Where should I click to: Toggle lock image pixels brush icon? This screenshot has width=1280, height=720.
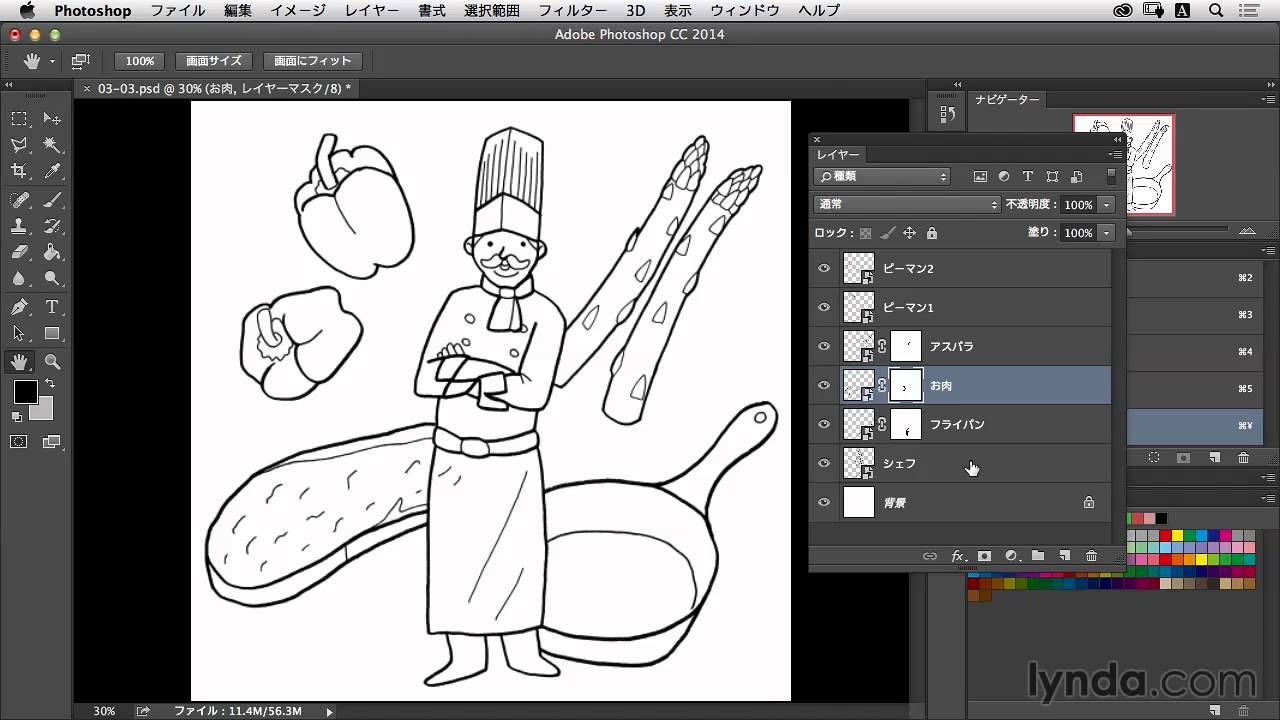[887, 233]
